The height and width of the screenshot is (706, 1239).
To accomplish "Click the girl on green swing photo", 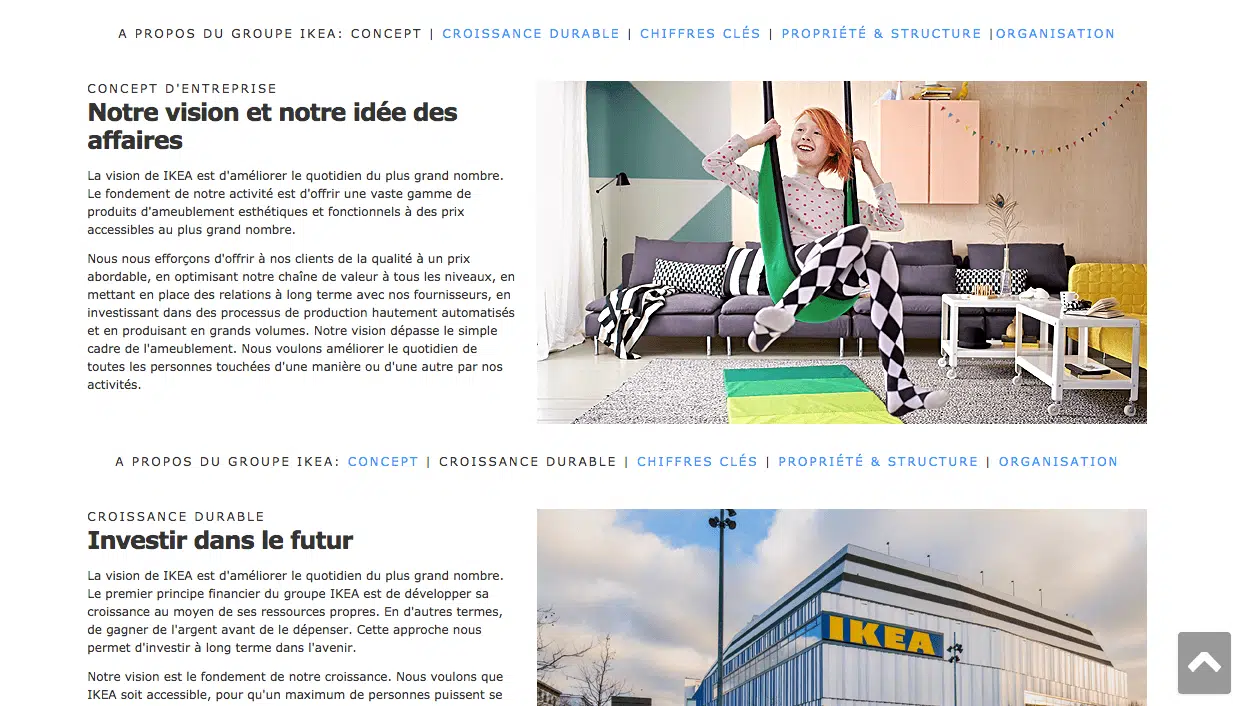I will 842,252.
